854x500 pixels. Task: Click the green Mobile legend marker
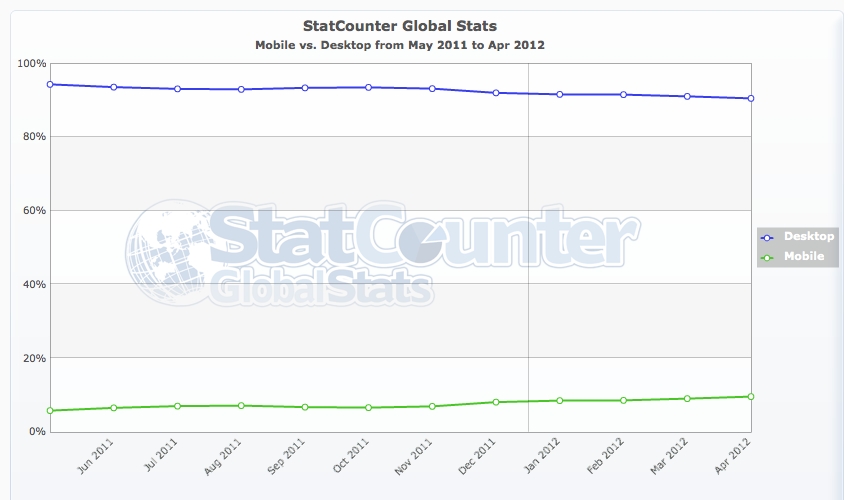pyautogui.click(x=768, y=258)
